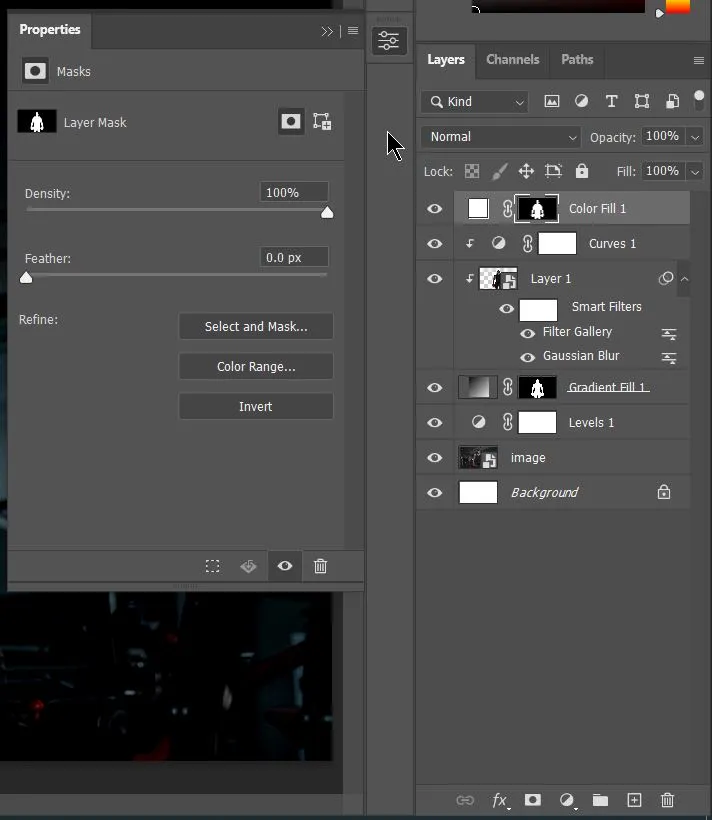The image size is (712, 820).
Task: Filter layers by shape layers
Action: (642, 101)
